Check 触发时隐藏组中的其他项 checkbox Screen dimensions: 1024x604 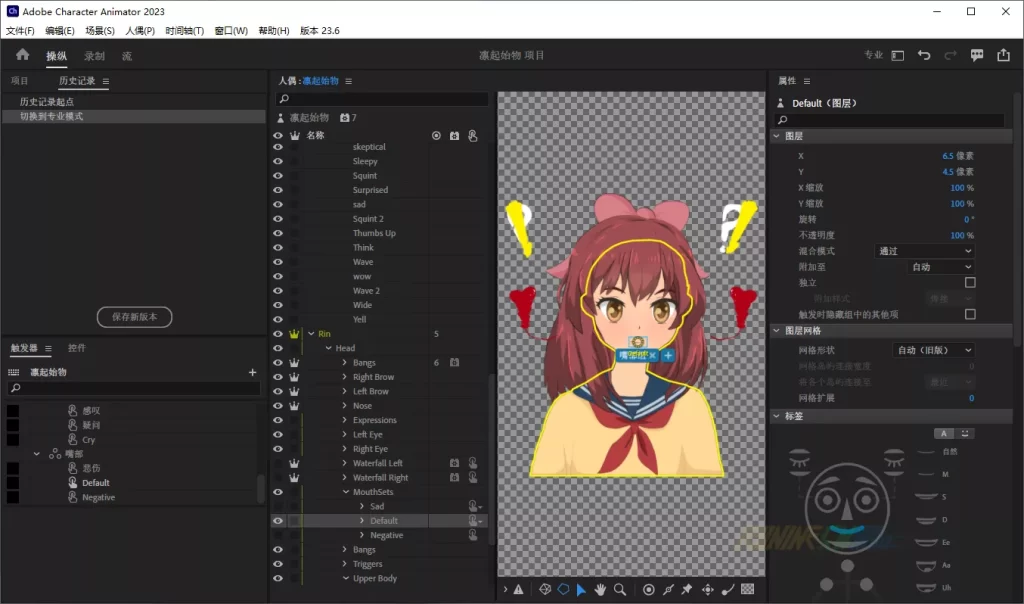[969, 314]
